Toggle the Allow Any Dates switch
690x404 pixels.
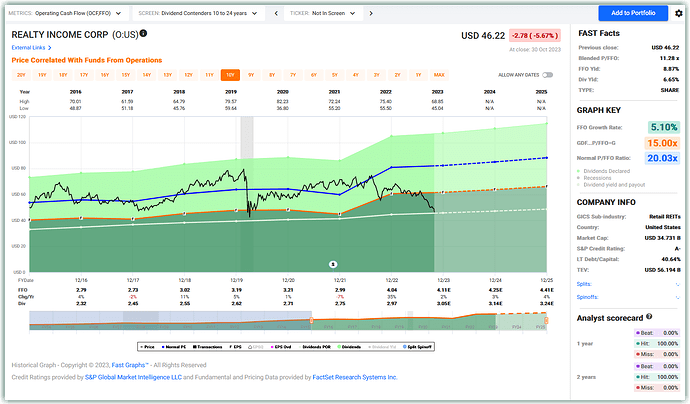coord(547,75)
